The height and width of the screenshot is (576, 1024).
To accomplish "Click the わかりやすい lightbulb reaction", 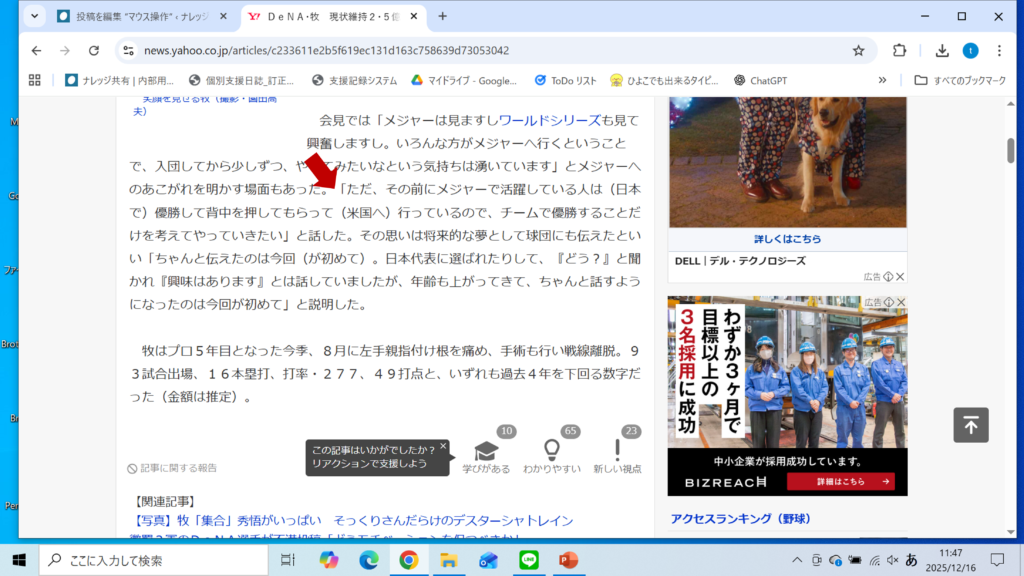I will click(x=551, y=451).
